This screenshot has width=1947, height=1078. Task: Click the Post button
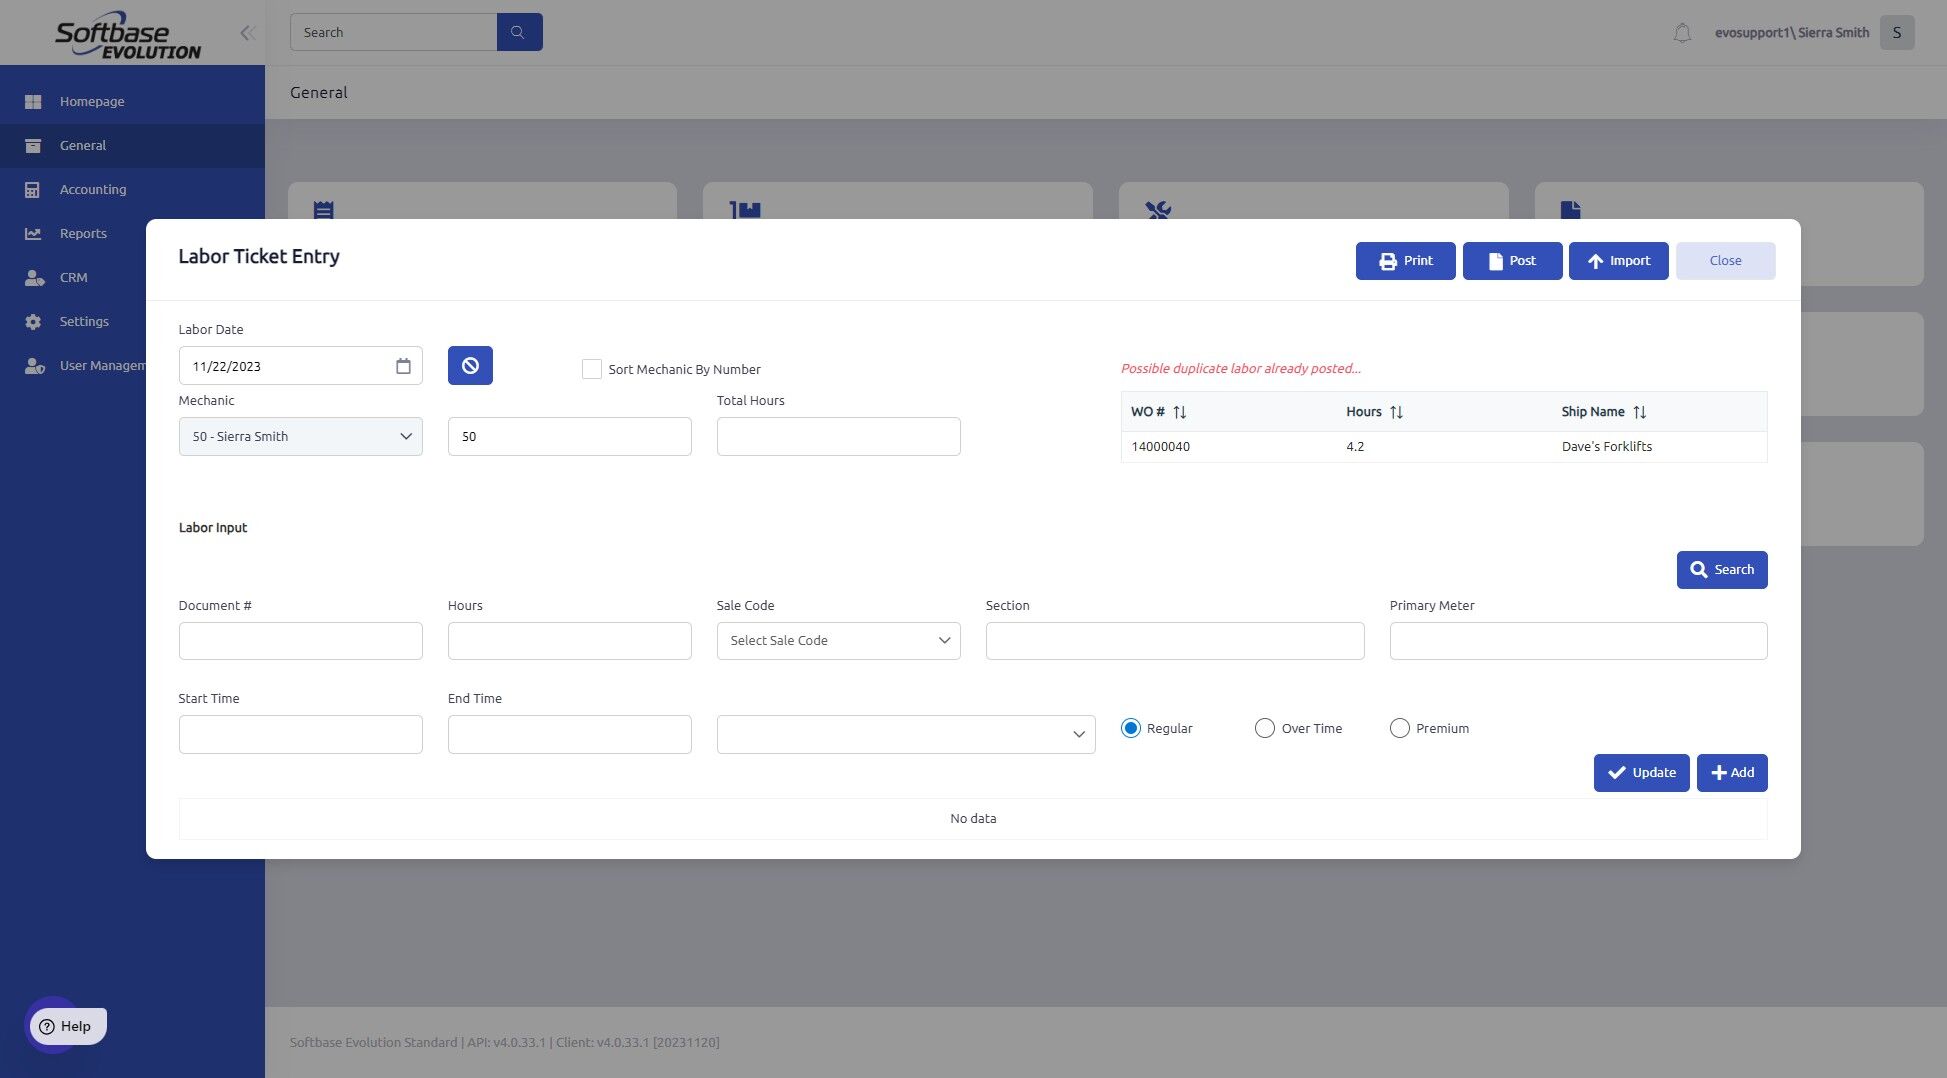click(1513, 261)
